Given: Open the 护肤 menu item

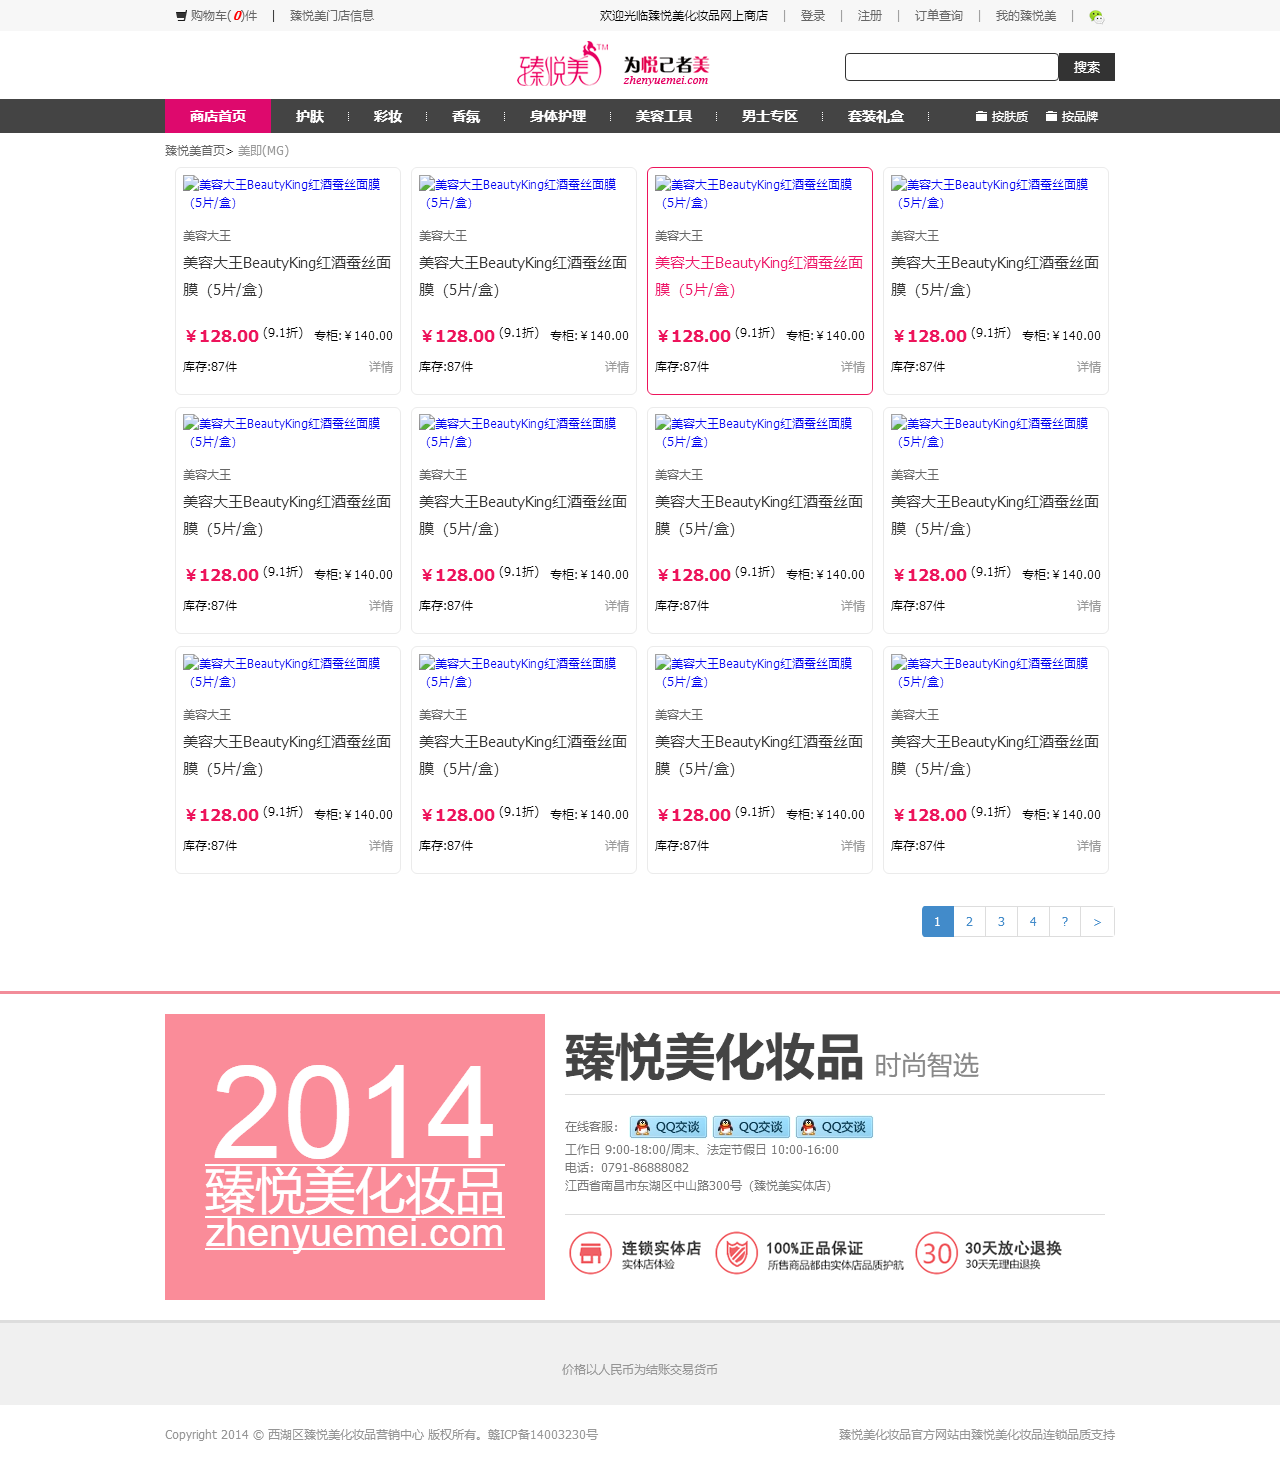Looking at the screenshot, I should tap(310, 117).
